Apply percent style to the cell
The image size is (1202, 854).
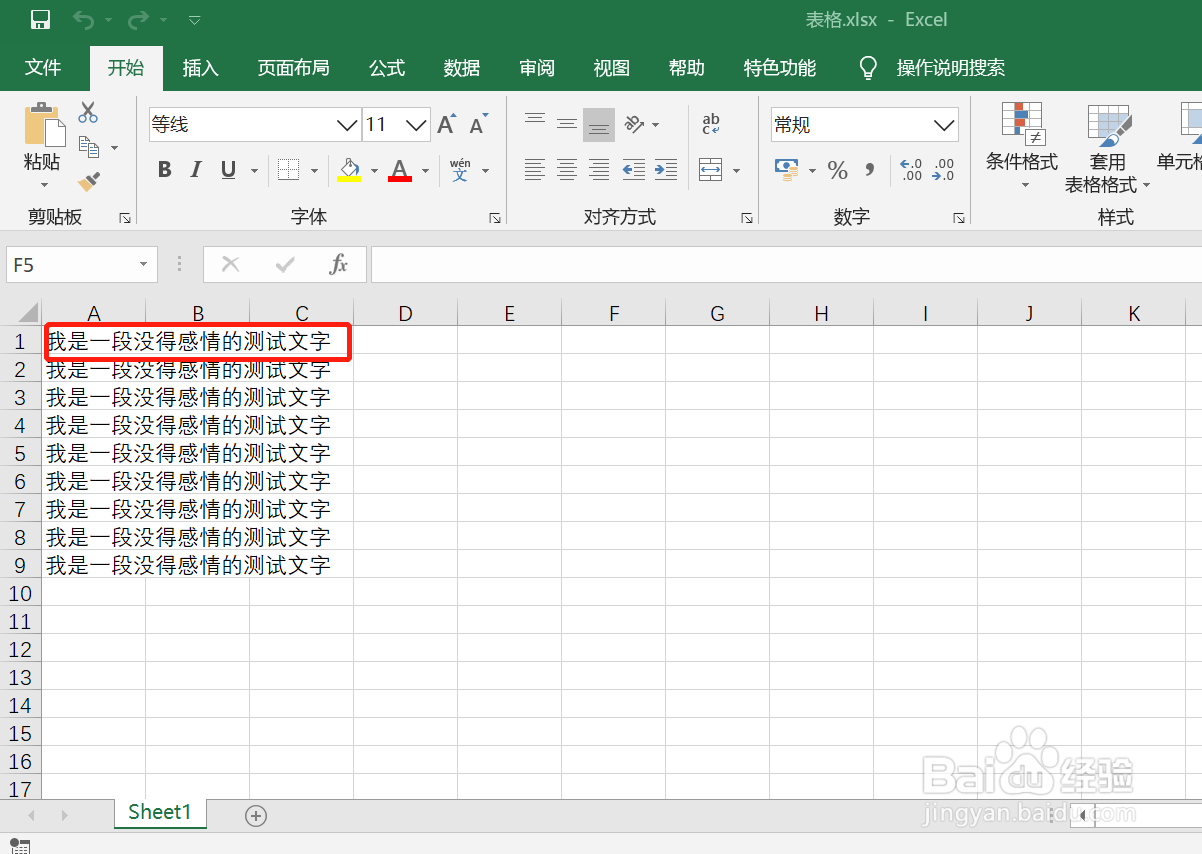pos(838,169)
